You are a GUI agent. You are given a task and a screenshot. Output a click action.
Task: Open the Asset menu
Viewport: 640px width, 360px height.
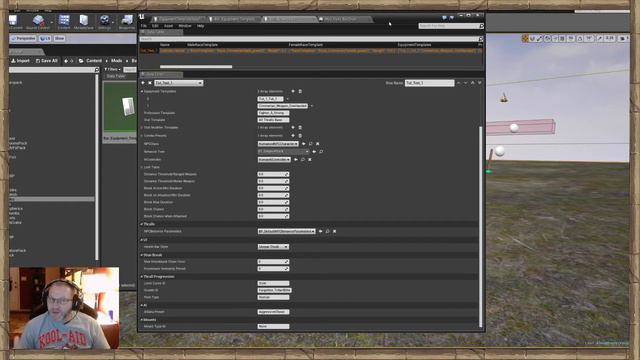click(168, 26)
